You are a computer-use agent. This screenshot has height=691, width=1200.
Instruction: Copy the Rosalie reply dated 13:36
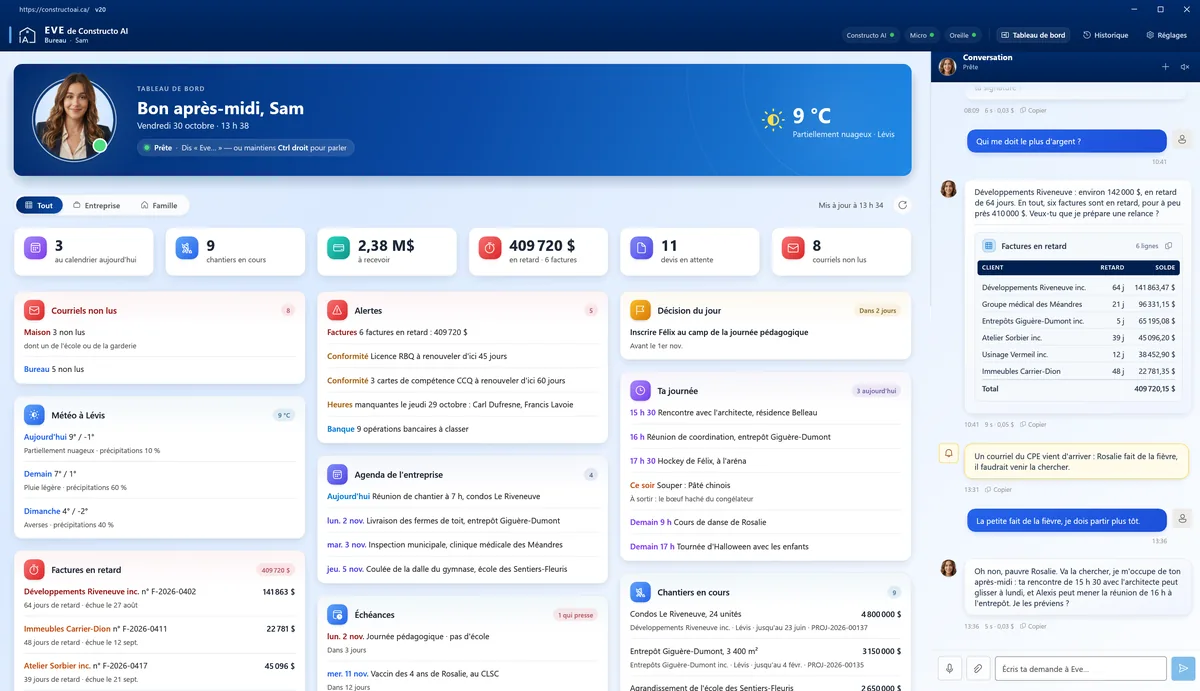point(1032,627)
